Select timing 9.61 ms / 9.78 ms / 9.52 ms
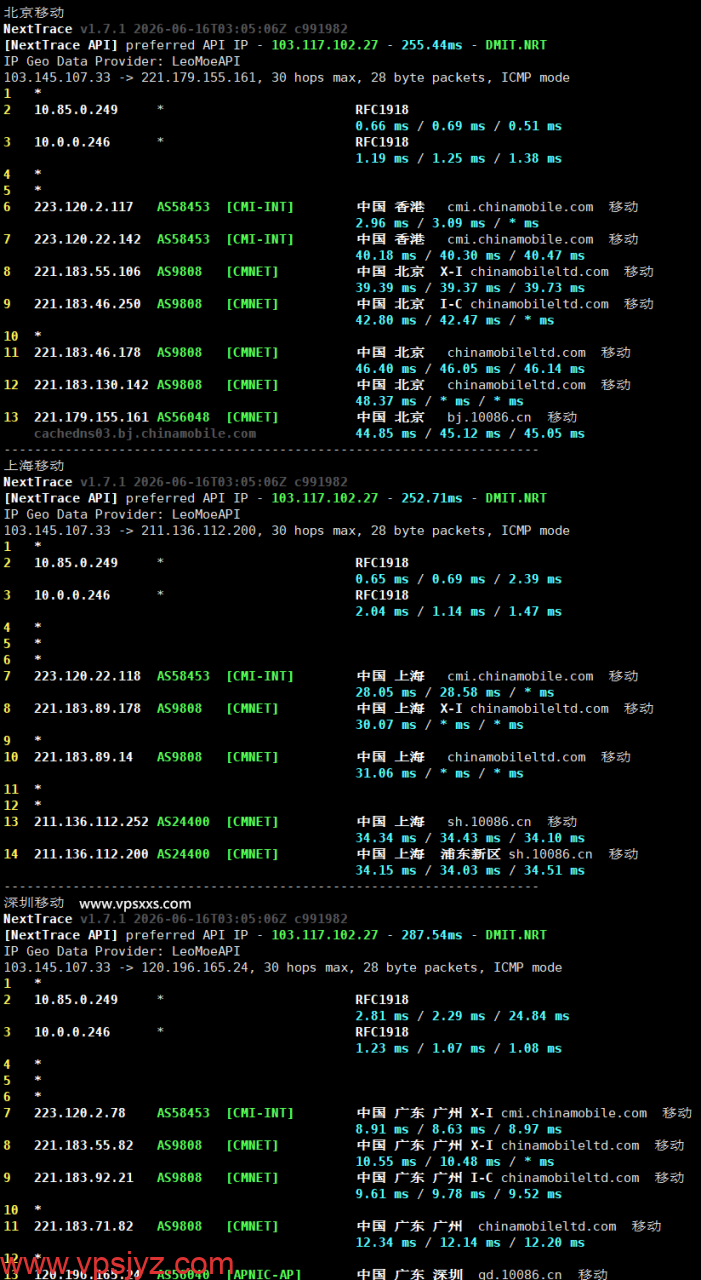701x1280 pixels. (459, 1194)
